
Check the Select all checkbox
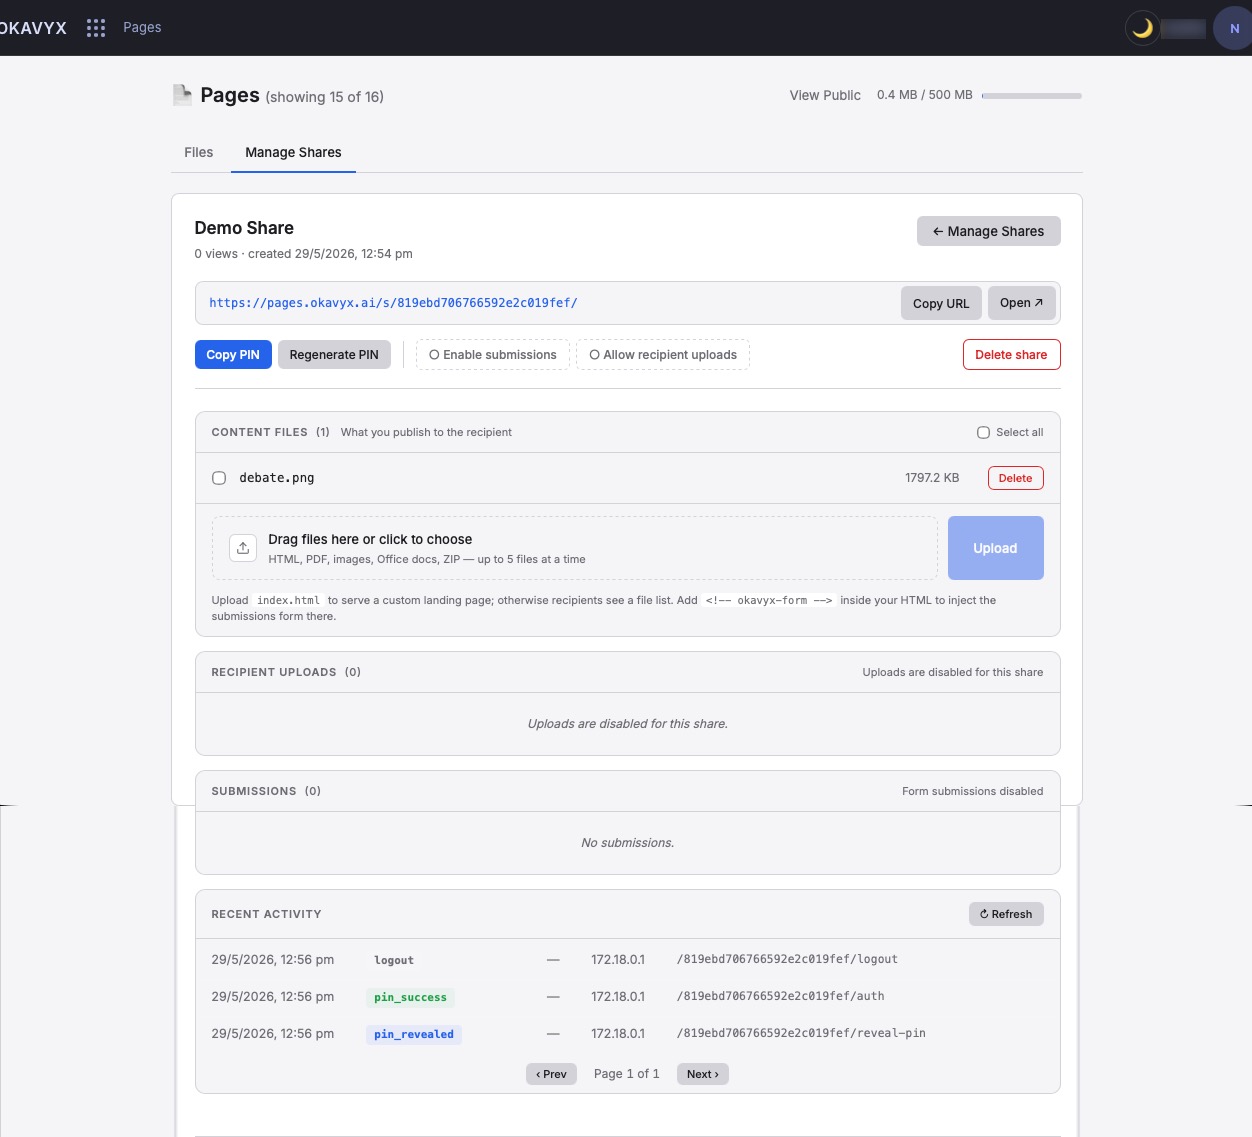(983, 433)
